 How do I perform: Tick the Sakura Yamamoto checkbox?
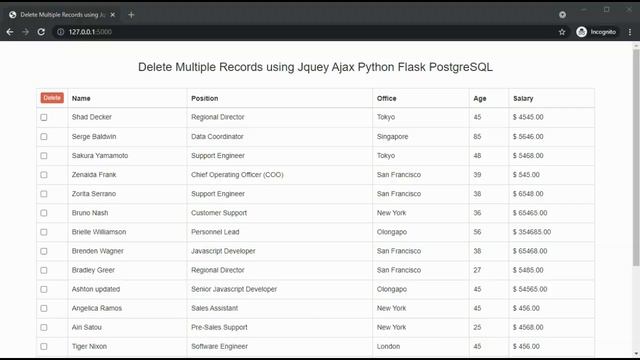44,156
